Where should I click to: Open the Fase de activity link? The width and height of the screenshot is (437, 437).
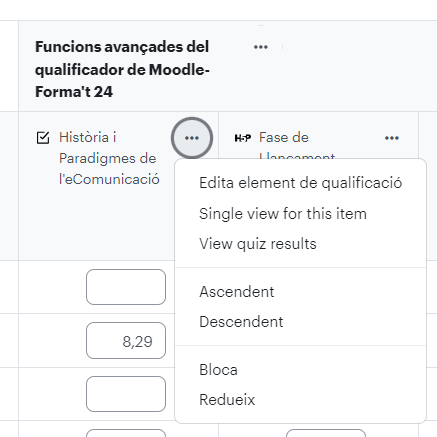pos(284,137)
